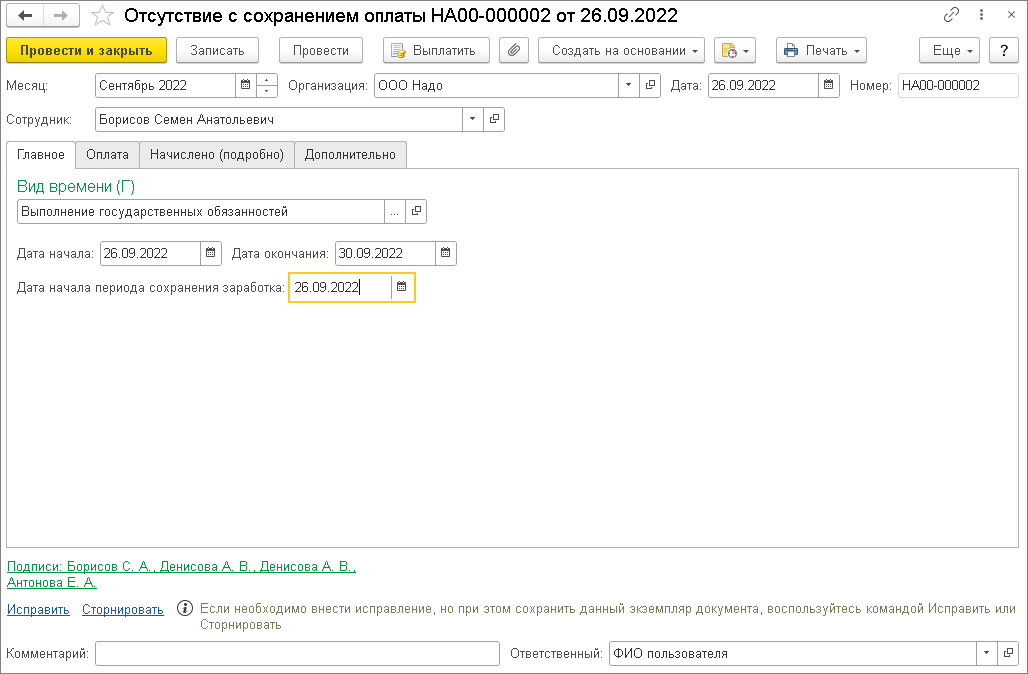
Task: Click the back navigation arrow
Action: click(25, 16)
